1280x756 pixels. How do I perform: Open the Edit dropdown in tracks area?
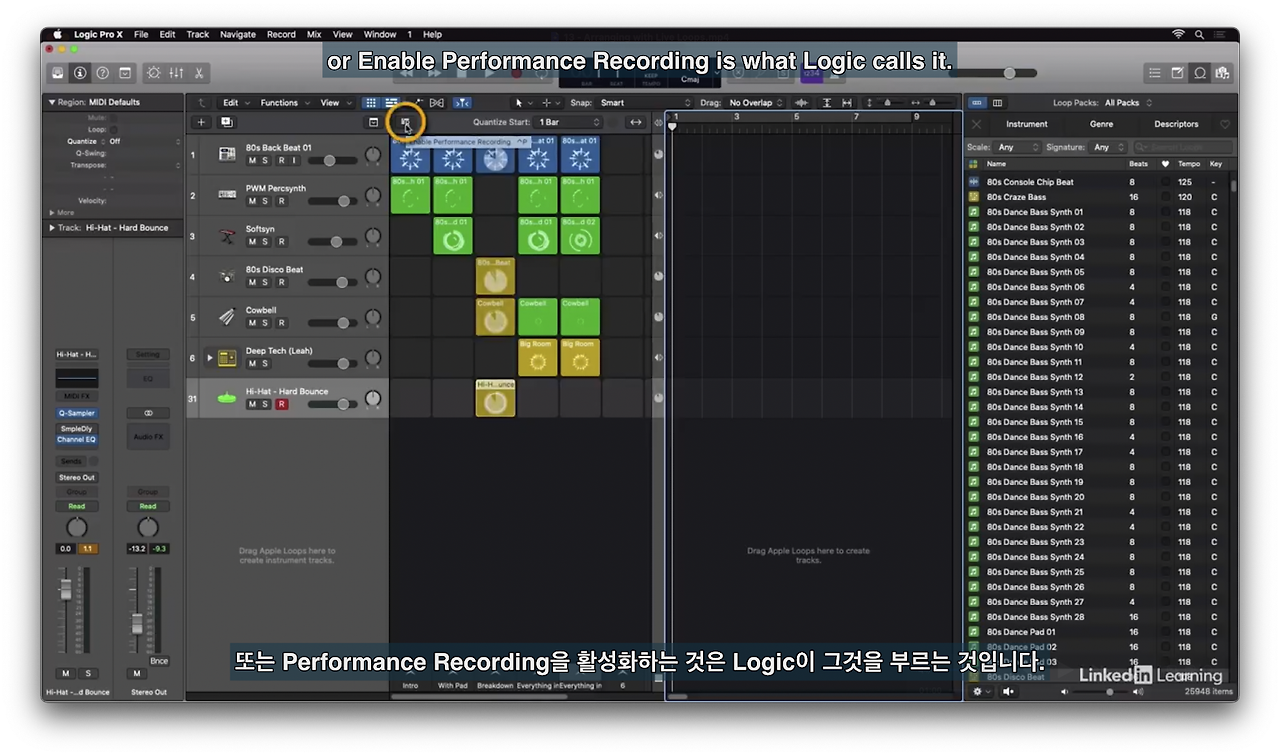pos(235,102)
